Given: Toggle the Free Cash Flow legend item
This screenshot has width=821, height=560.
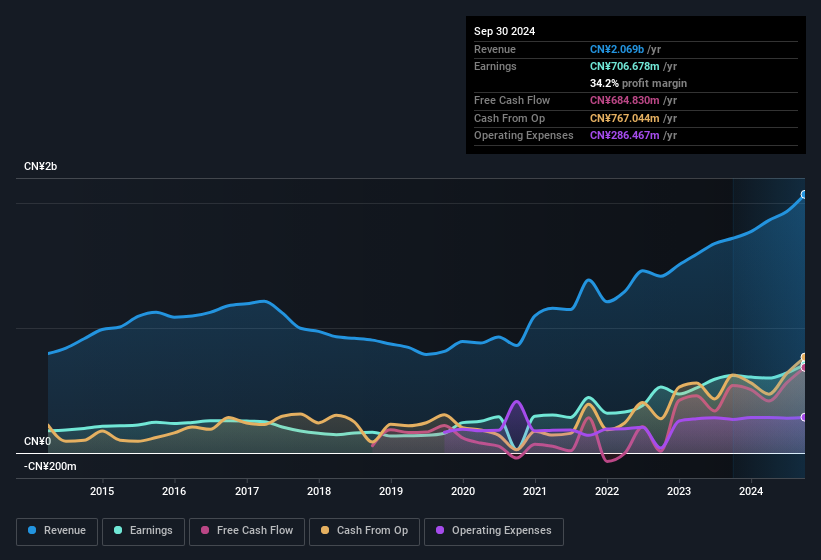Looking at the screenshot, I should coord(247,531).
